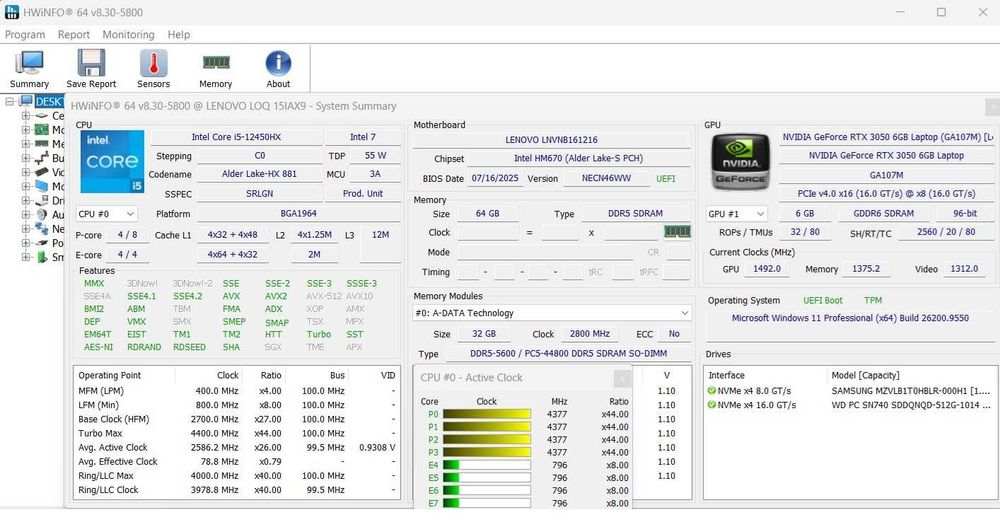This screenshot has width=1000, height=515.
Task: Select the Network tree node icon
Action: (x=41, y=229)
